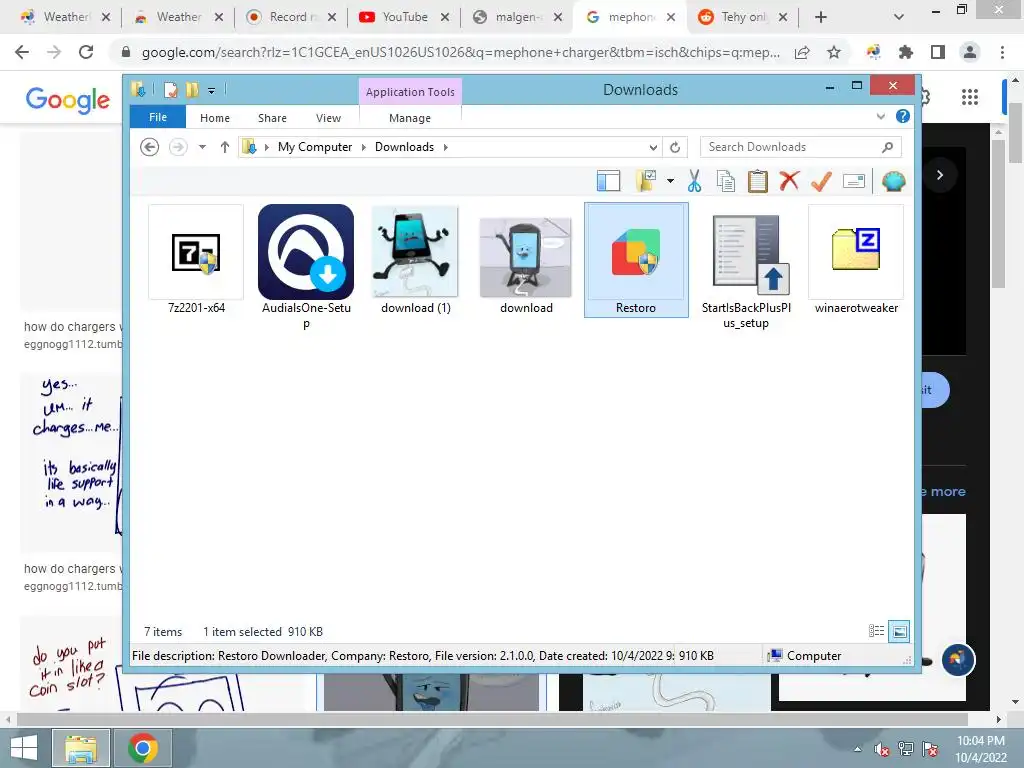The width and height of the screenshot is (1024, 768).
Task: Click My Computer in address breadcrumb
Action: click(x=315, y=147)
